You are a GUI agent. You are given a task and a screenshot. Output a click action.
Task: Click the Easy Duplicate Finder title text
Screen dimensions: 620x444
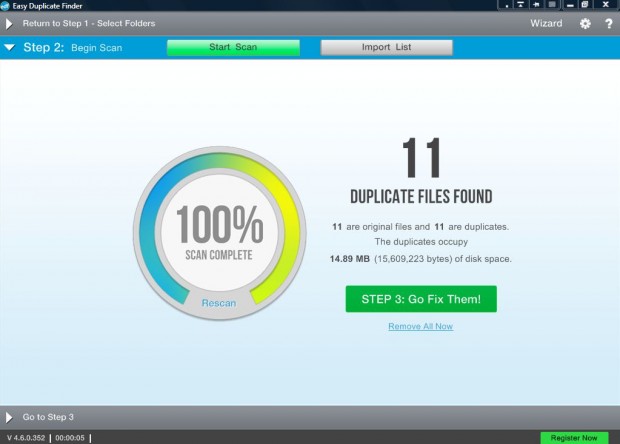pyautogui.click(x=47, y=6)
